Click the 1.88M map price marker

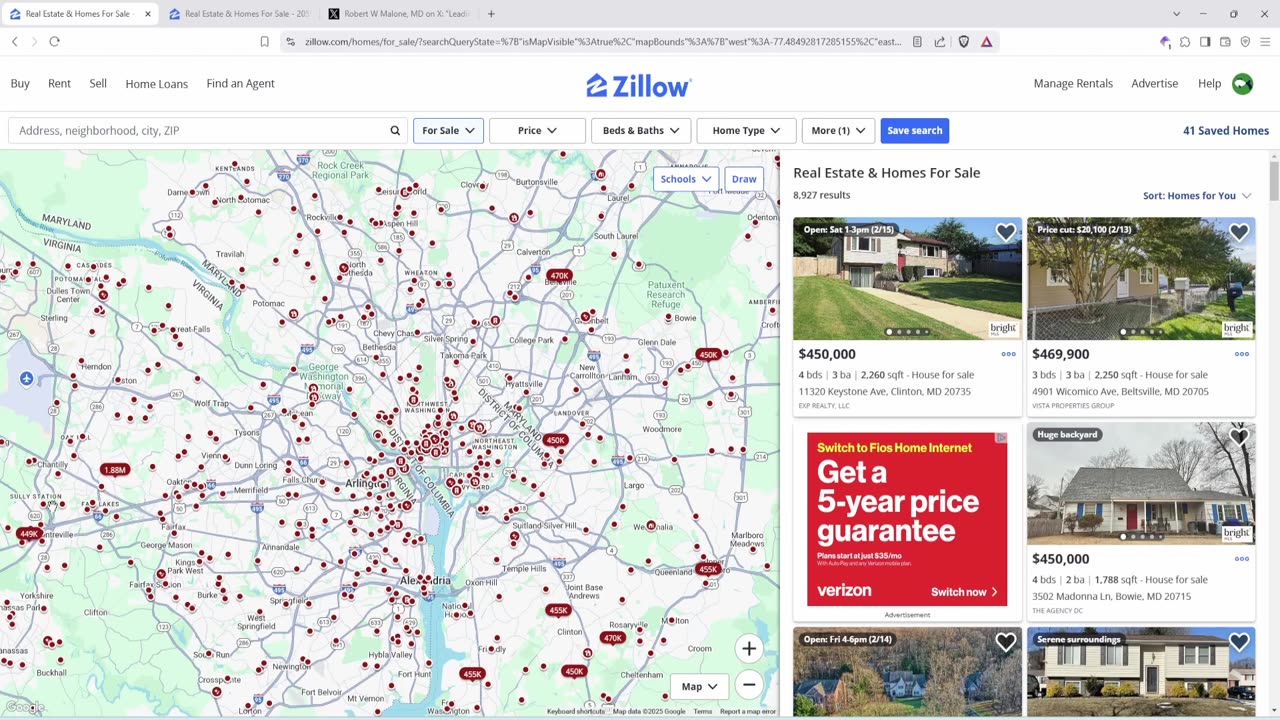tap(115, 470)
